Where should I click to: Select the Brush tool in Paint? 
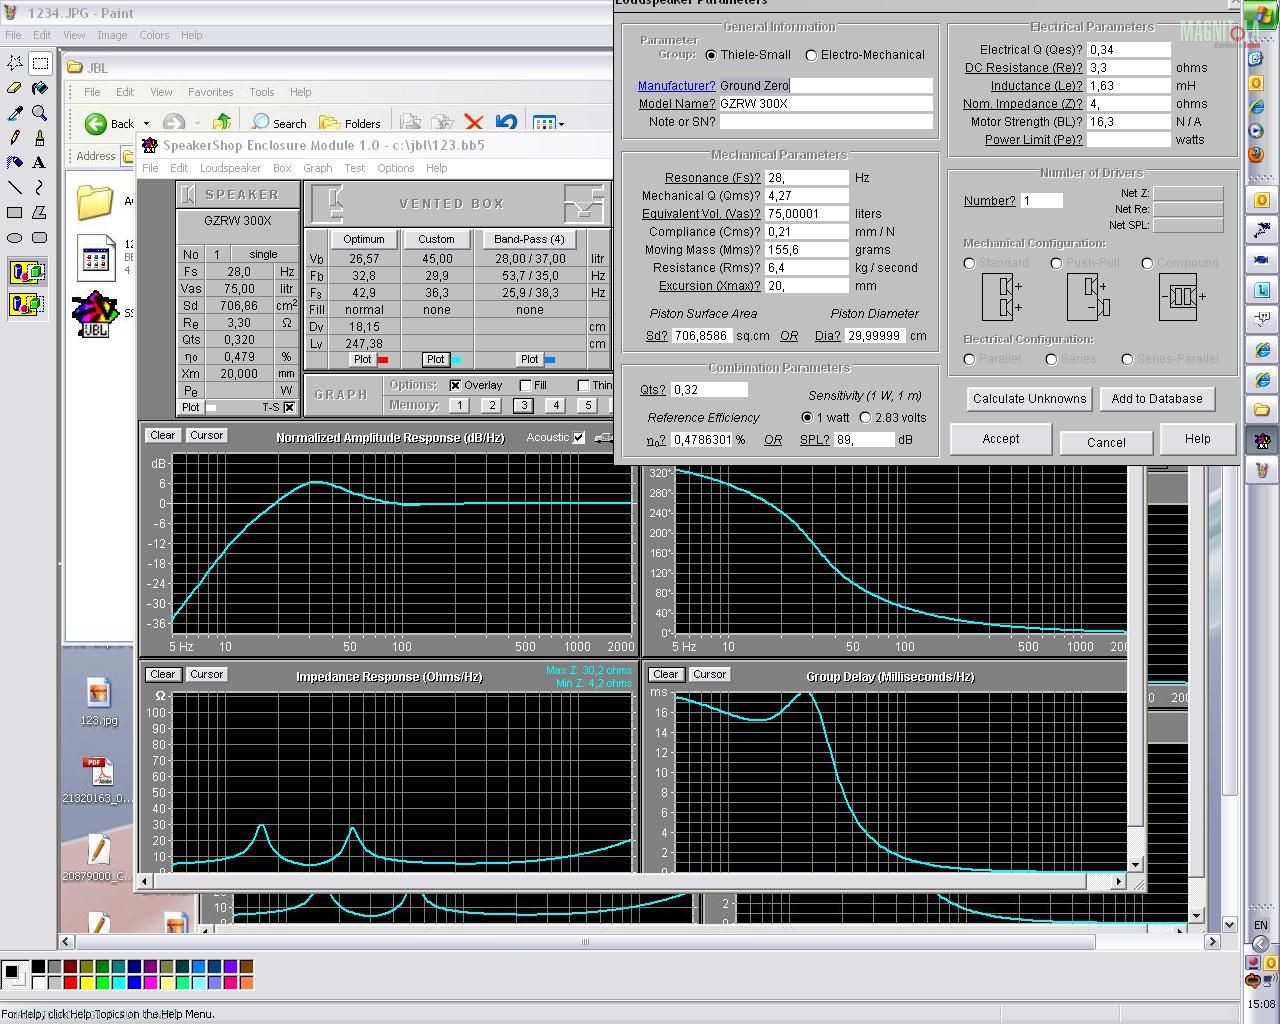(x=40, y=138)
